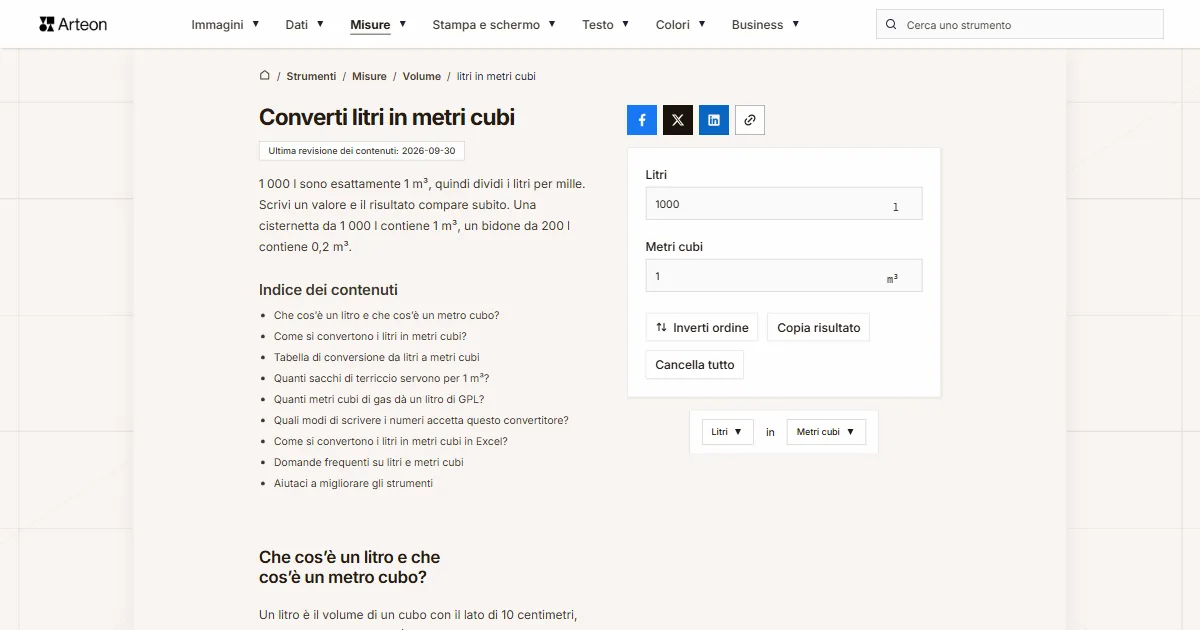
Task: Open the Stampa e schermo menu
Action: tap(494, 25)
